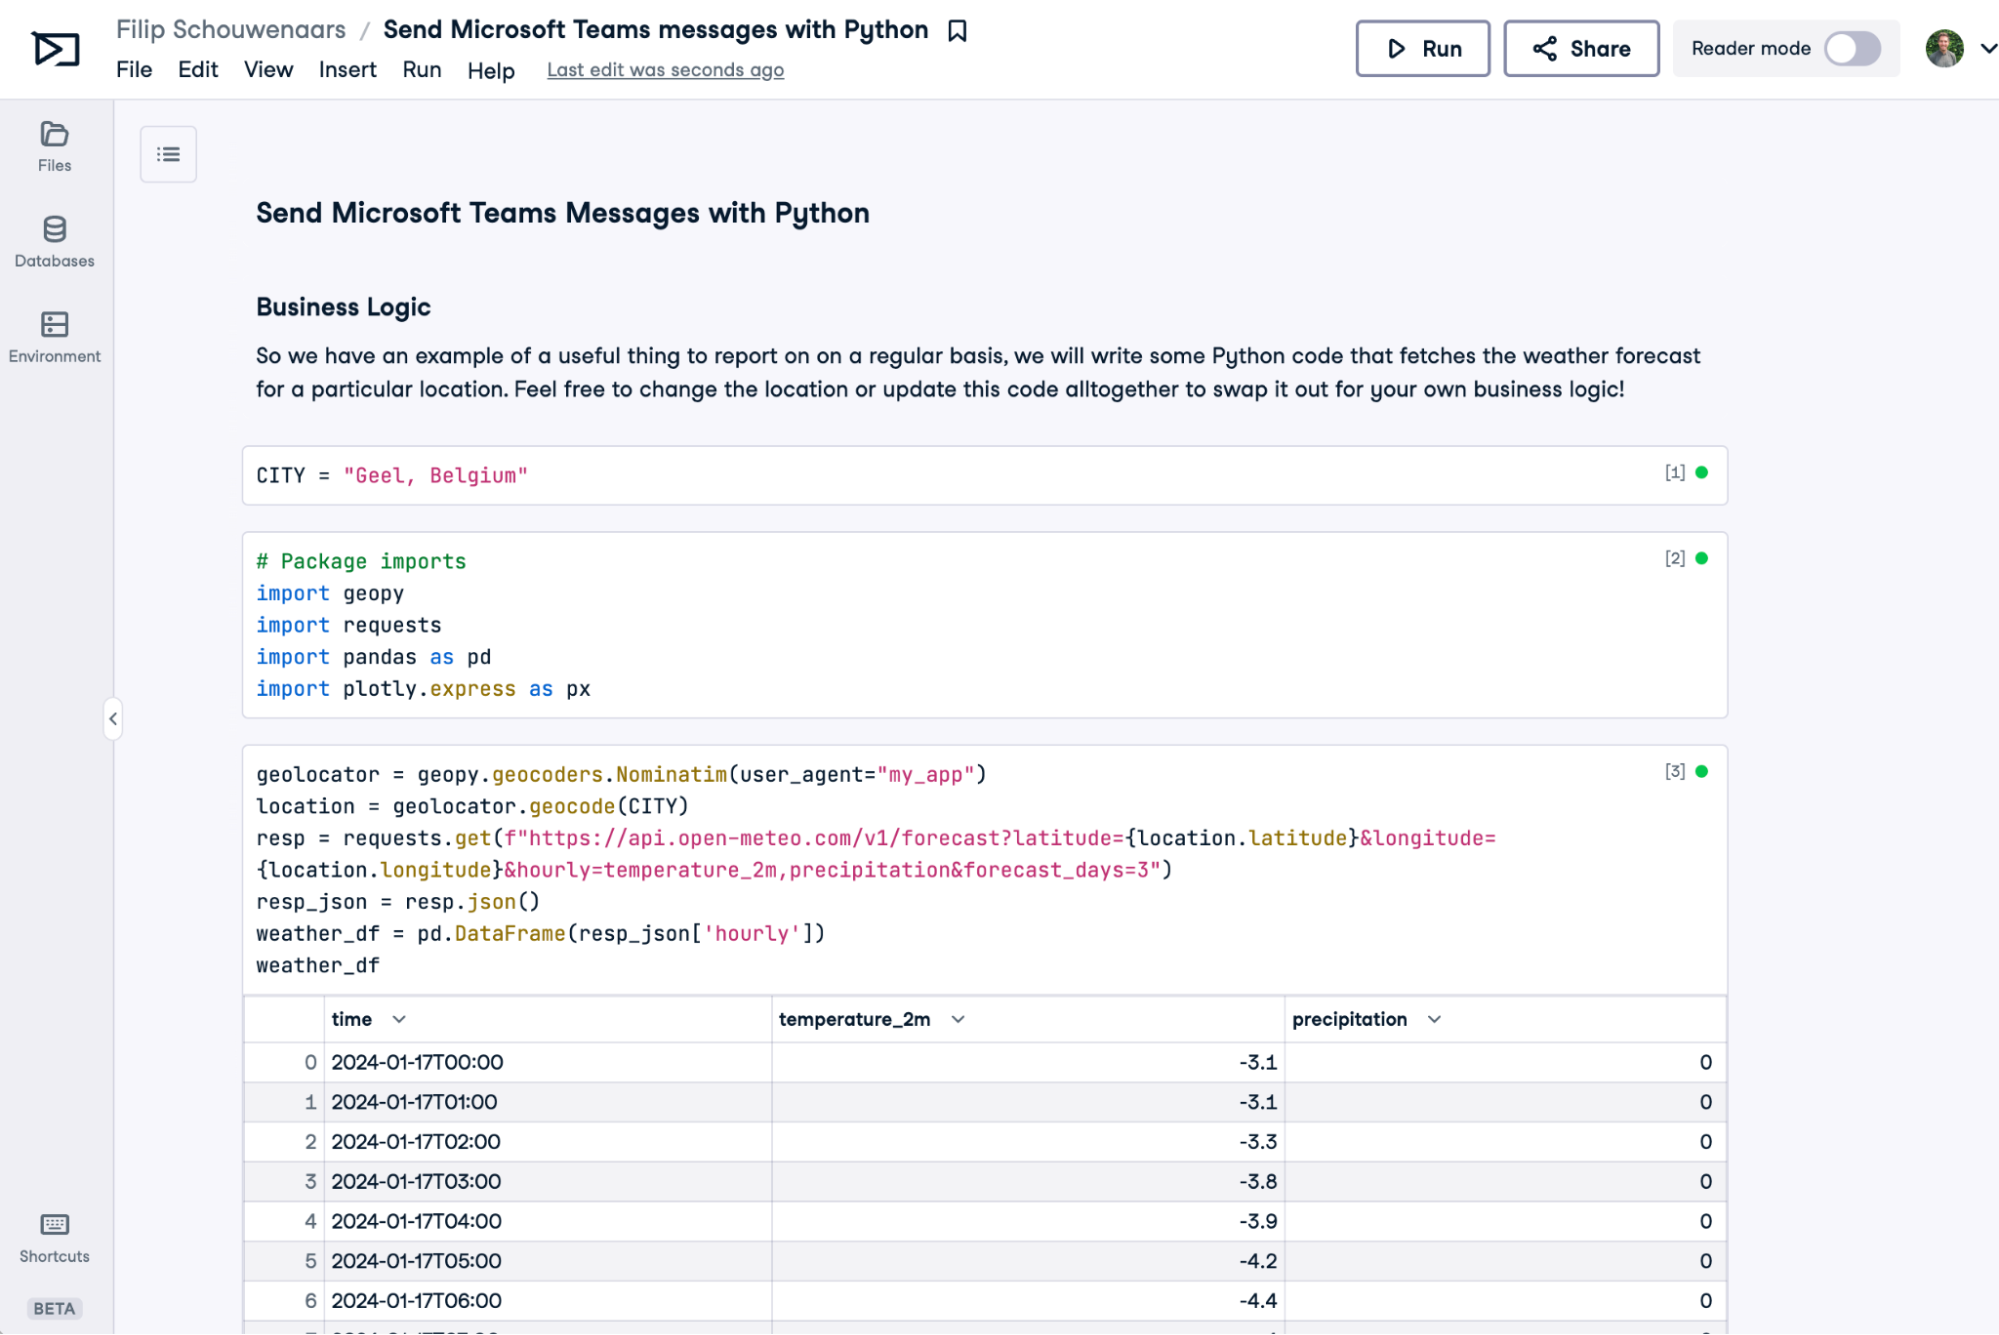Open temperature_2m column dropdown
The image size is (1999, 1335).
click(958, 1019)
